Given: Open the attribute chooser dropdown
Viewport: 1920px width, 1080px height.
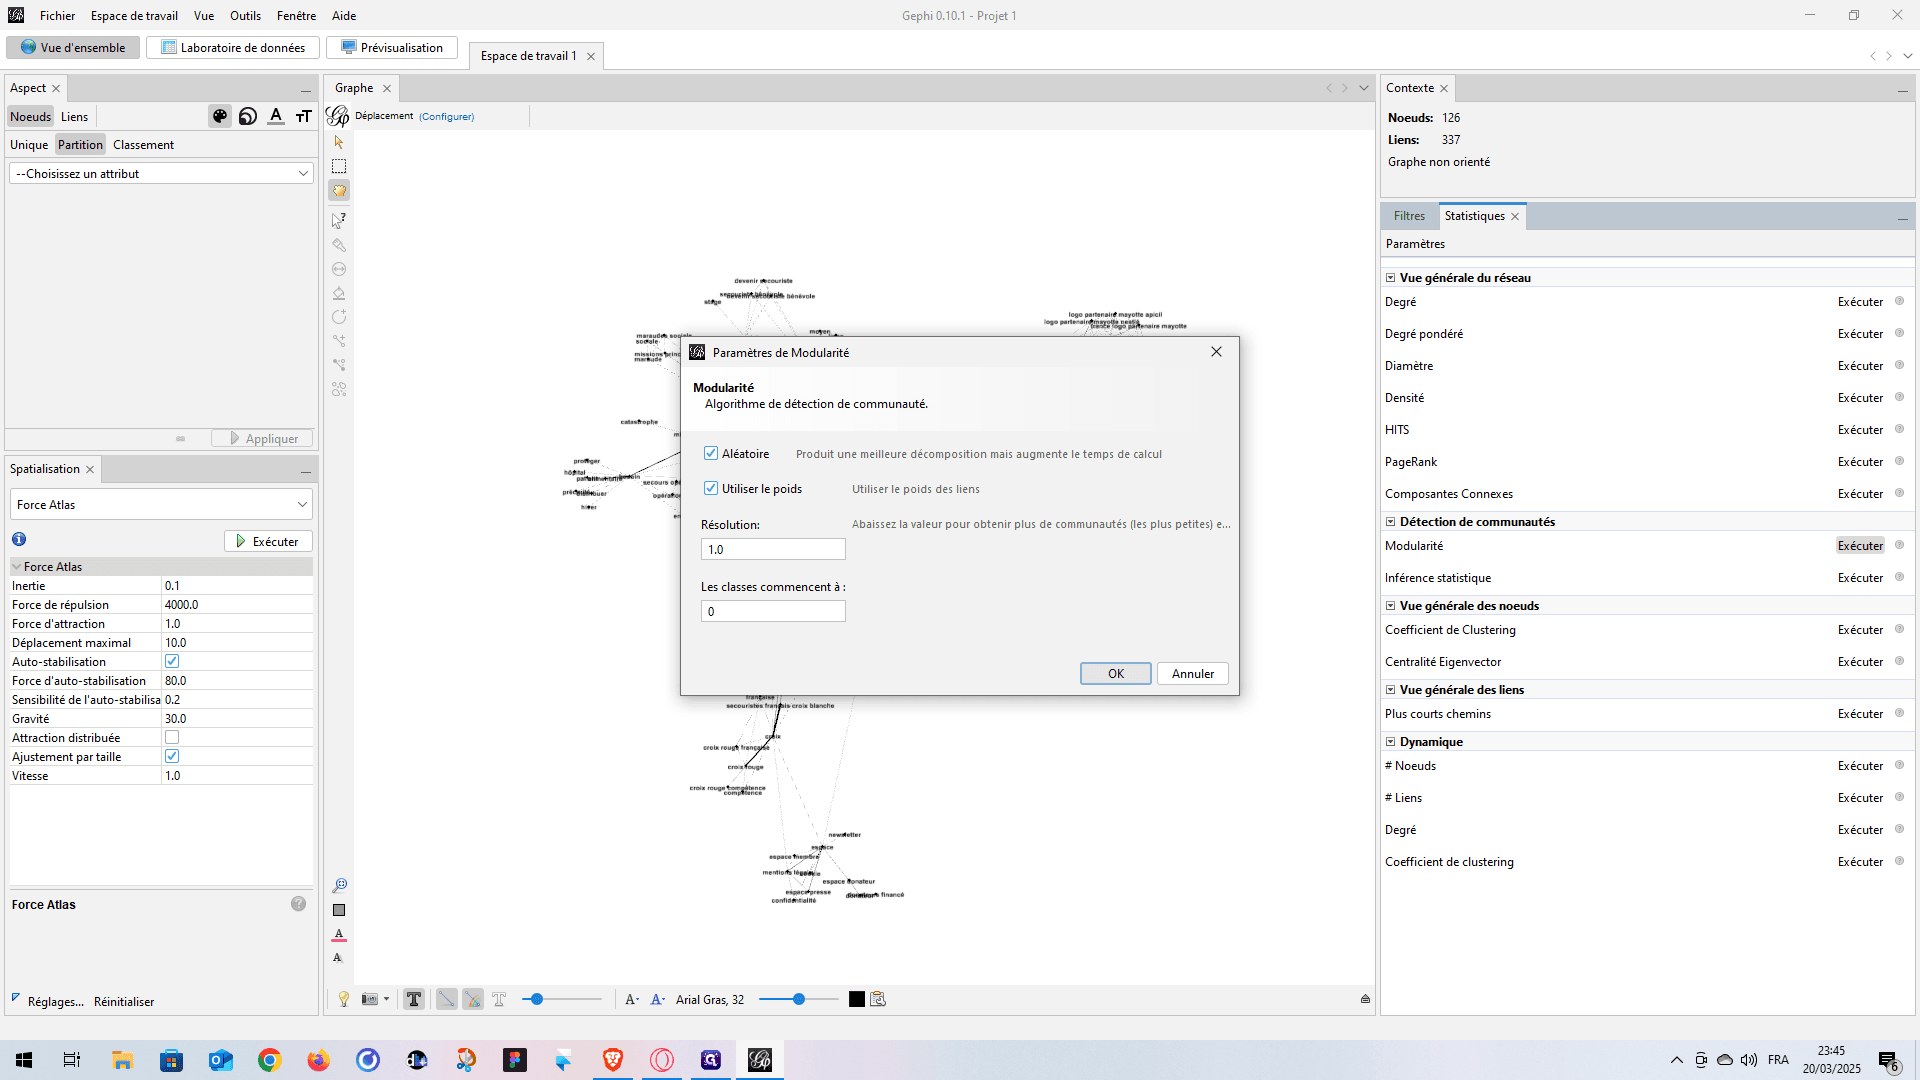Looking at the screenshot, I should pyautogui.click(x=161, y=173).
